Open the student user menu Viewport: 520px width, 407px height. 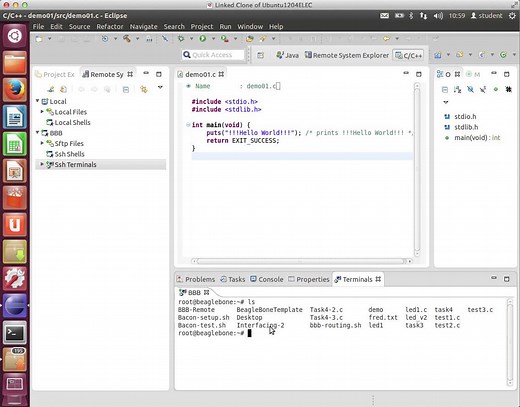(x=486, y=16)
